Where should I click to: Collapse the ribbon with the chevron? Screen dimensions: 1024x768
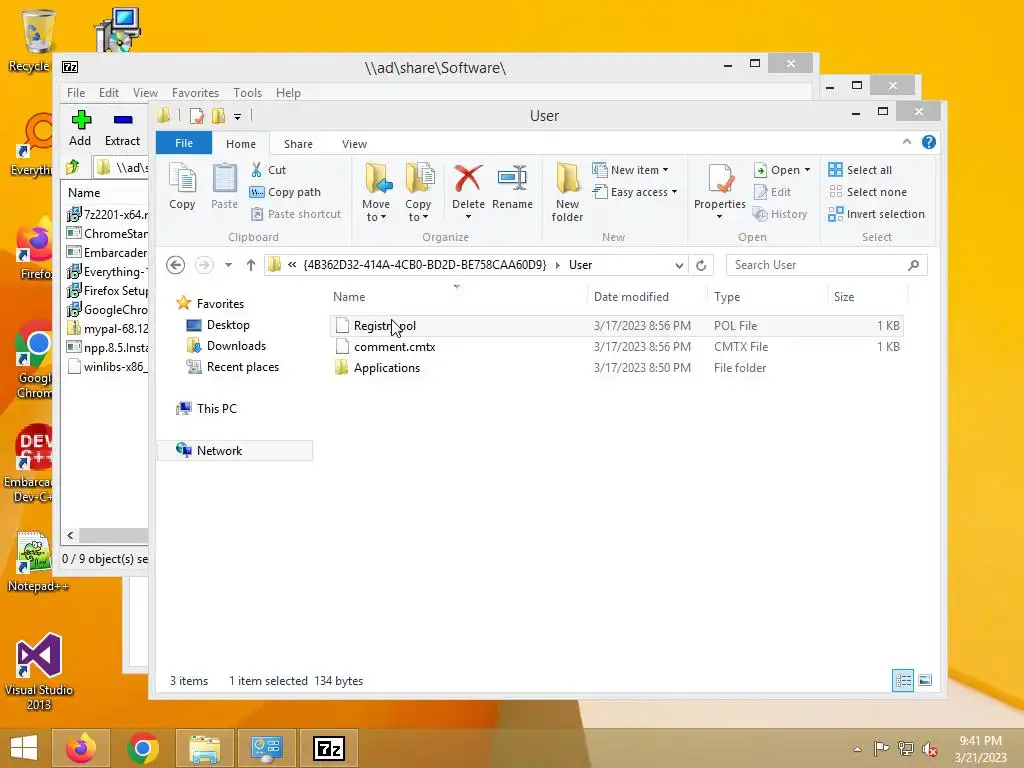coord(906,142)
